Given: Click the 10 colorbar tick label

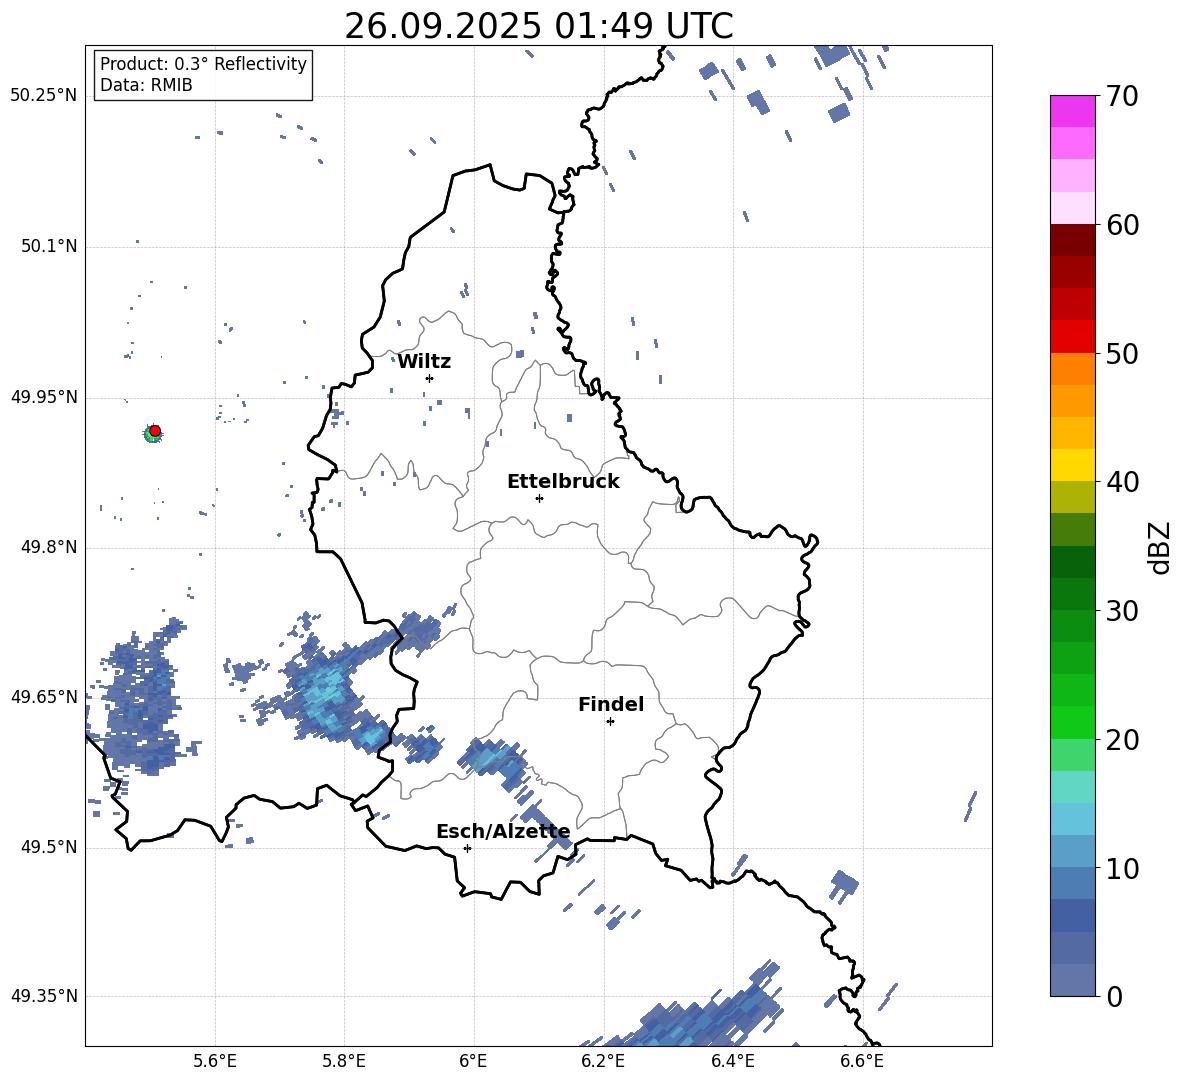Looking at the screenshot, I should [1122, 868].
